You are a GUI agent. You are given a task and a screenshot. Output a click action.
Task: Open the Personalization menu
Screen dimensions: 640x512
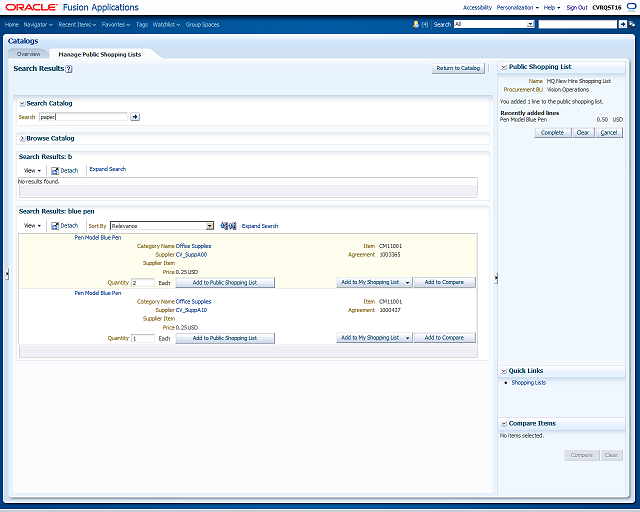(518, 7)
